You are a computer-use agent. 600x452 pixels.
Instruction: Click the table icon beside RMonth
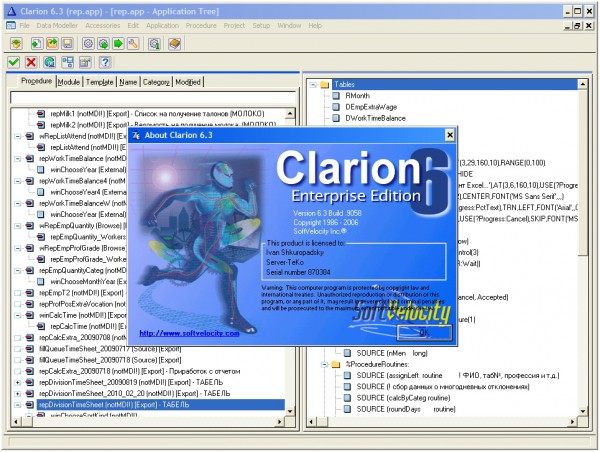click(336, 96)
